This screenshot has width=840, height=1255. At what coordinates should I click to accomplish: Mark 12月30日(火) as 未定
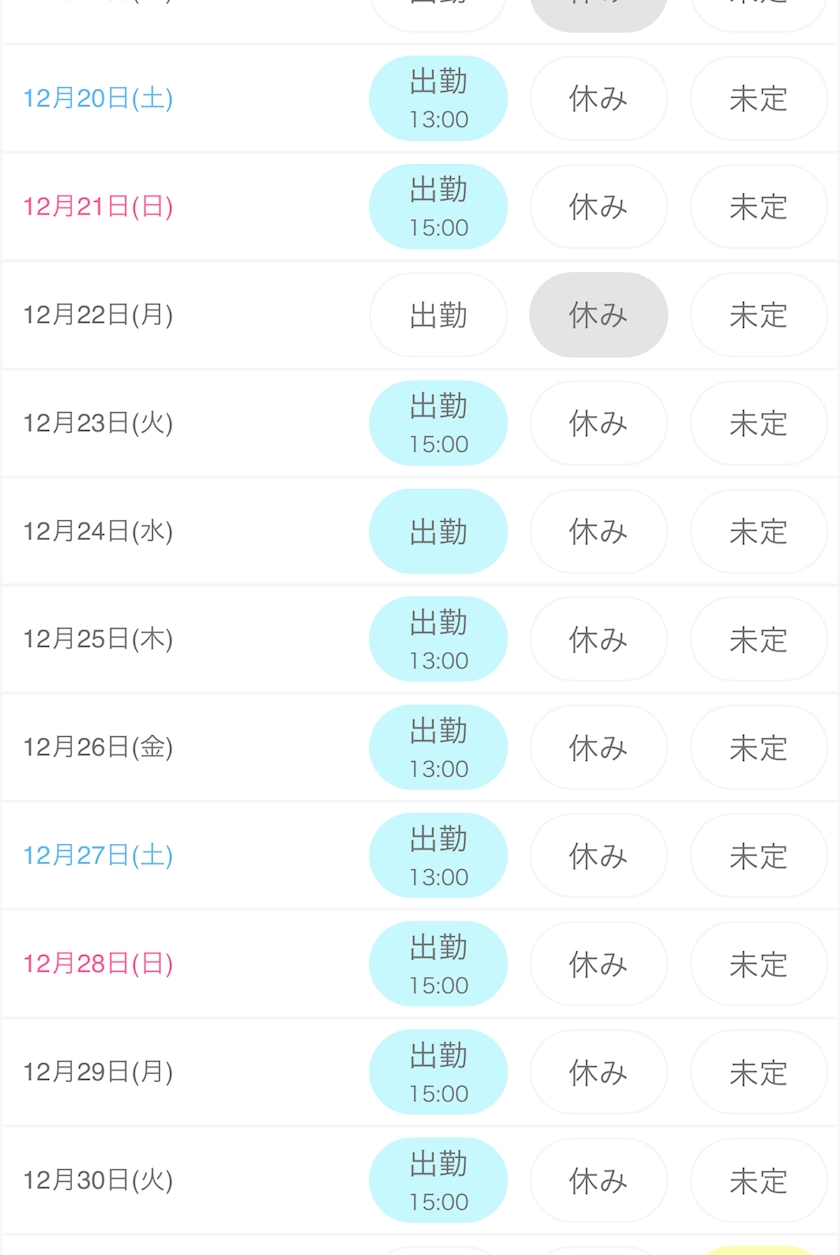click(x=758, y=1180)
